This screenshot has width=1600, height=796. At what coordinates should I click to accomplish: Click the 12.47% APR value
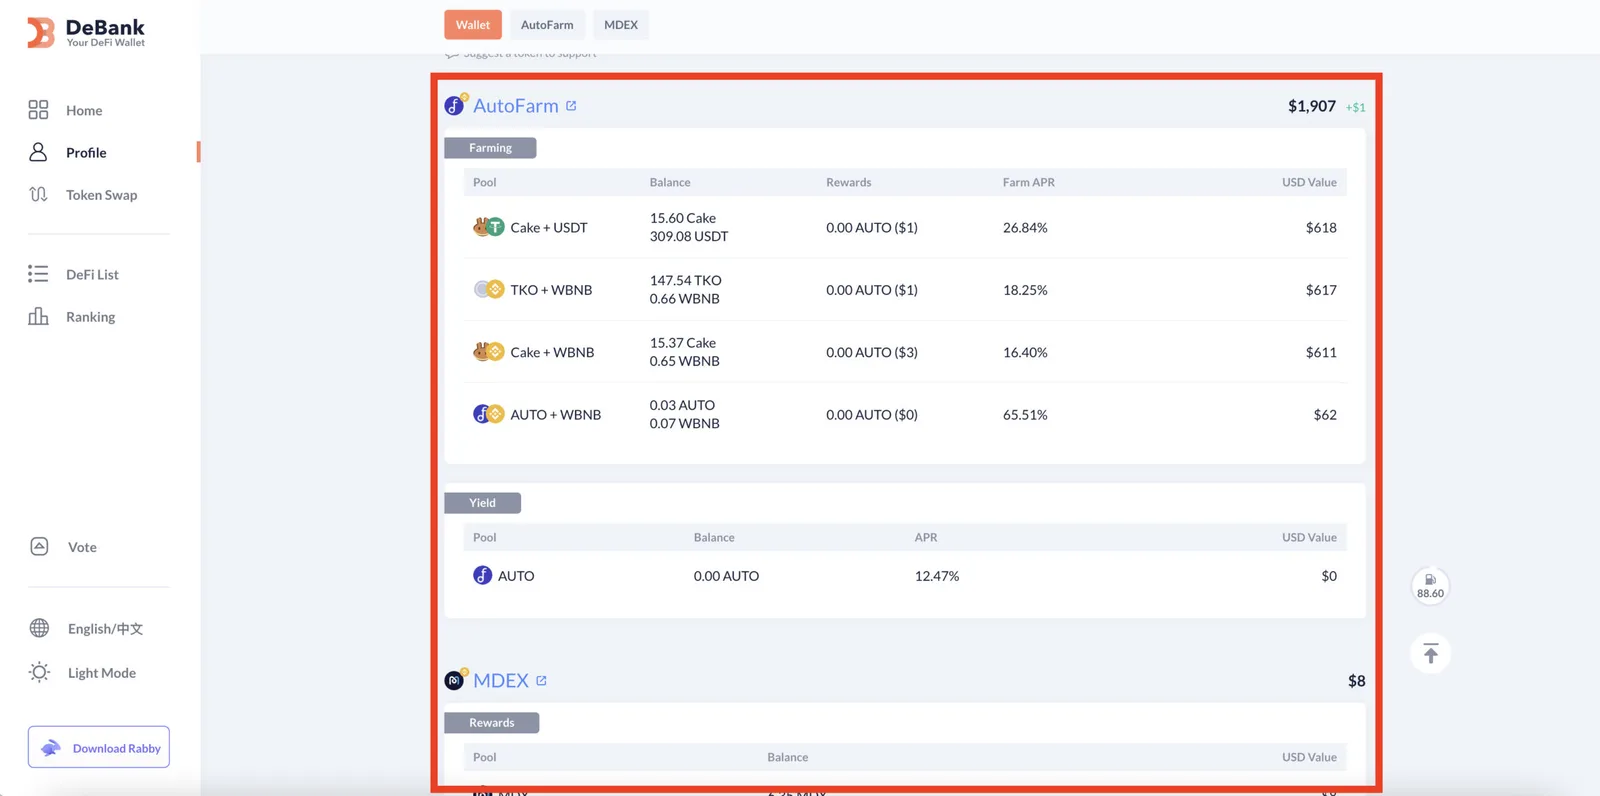[937, 576]
